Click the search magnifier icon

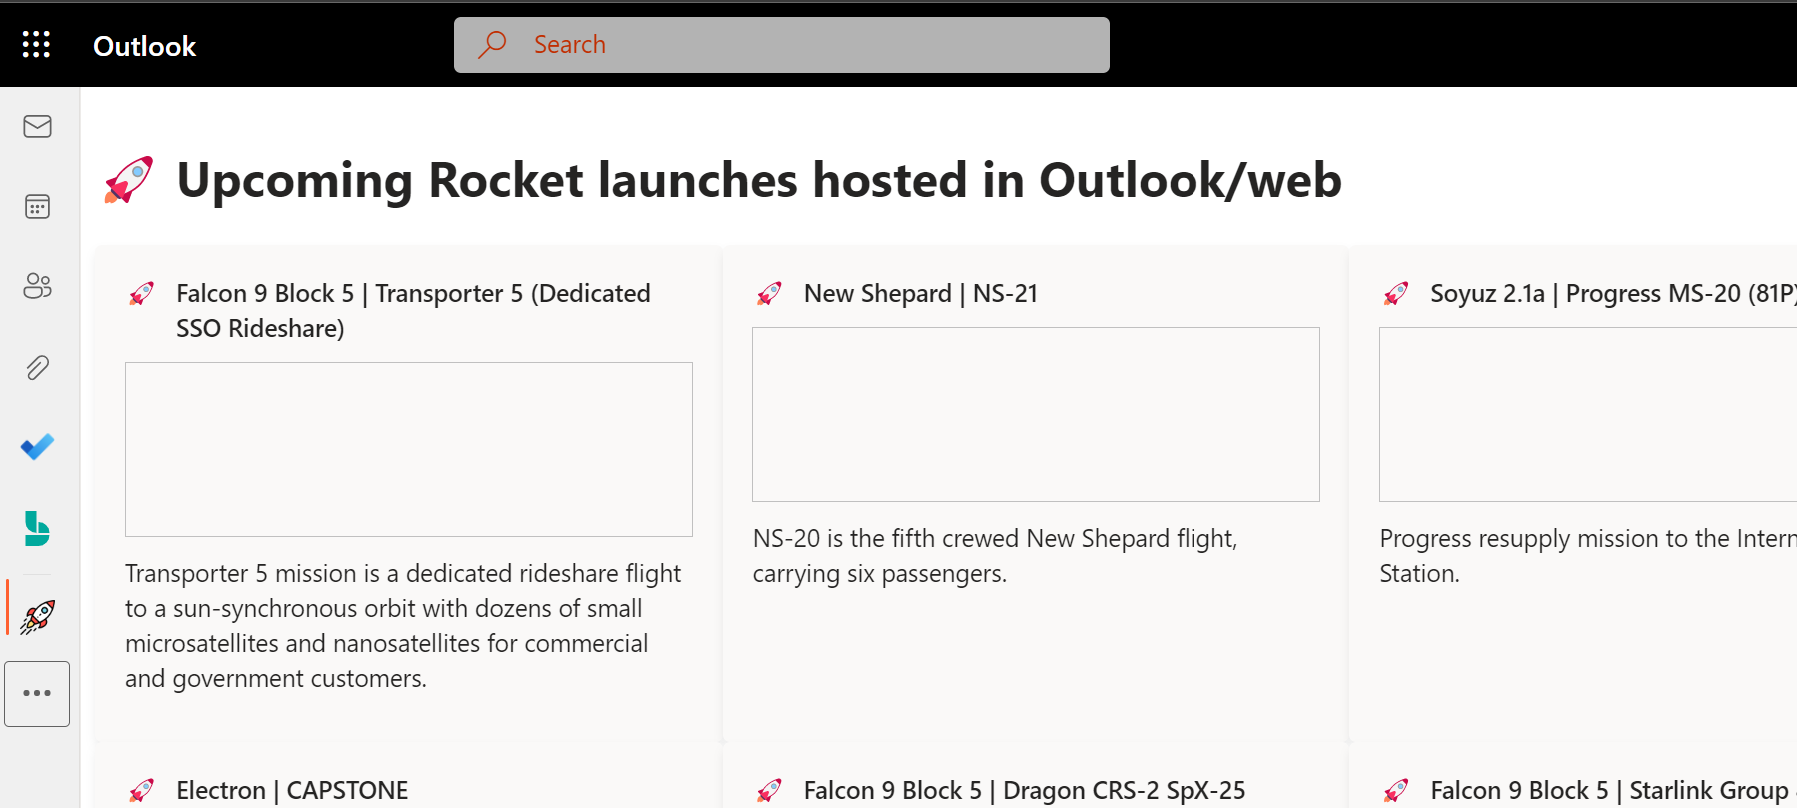click(x=492, y=45)
